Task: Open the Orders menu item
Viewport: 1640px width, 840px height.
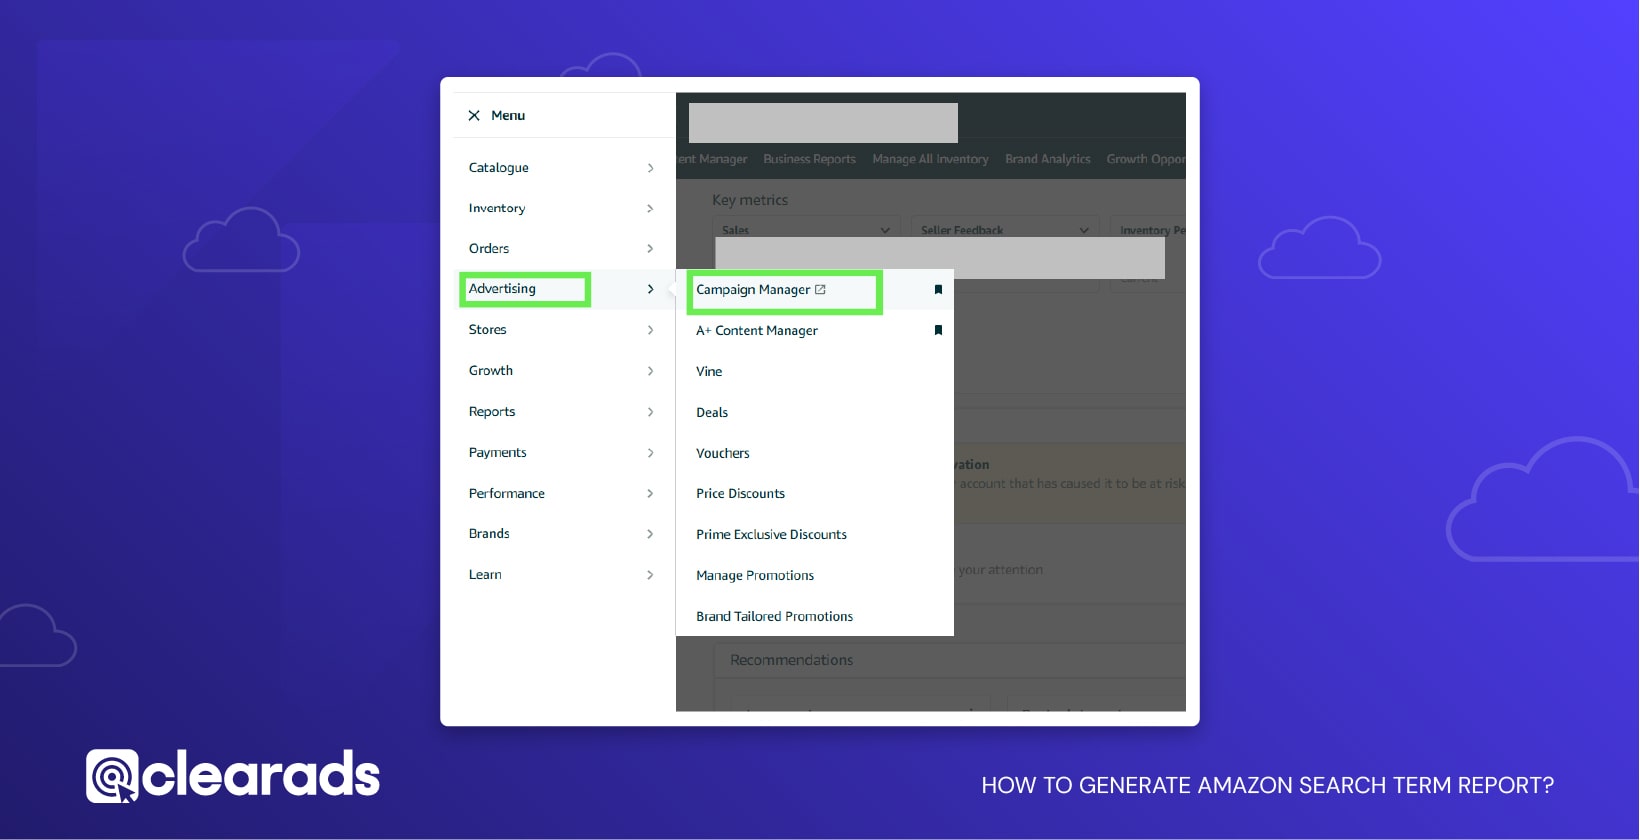Action: 489,248
